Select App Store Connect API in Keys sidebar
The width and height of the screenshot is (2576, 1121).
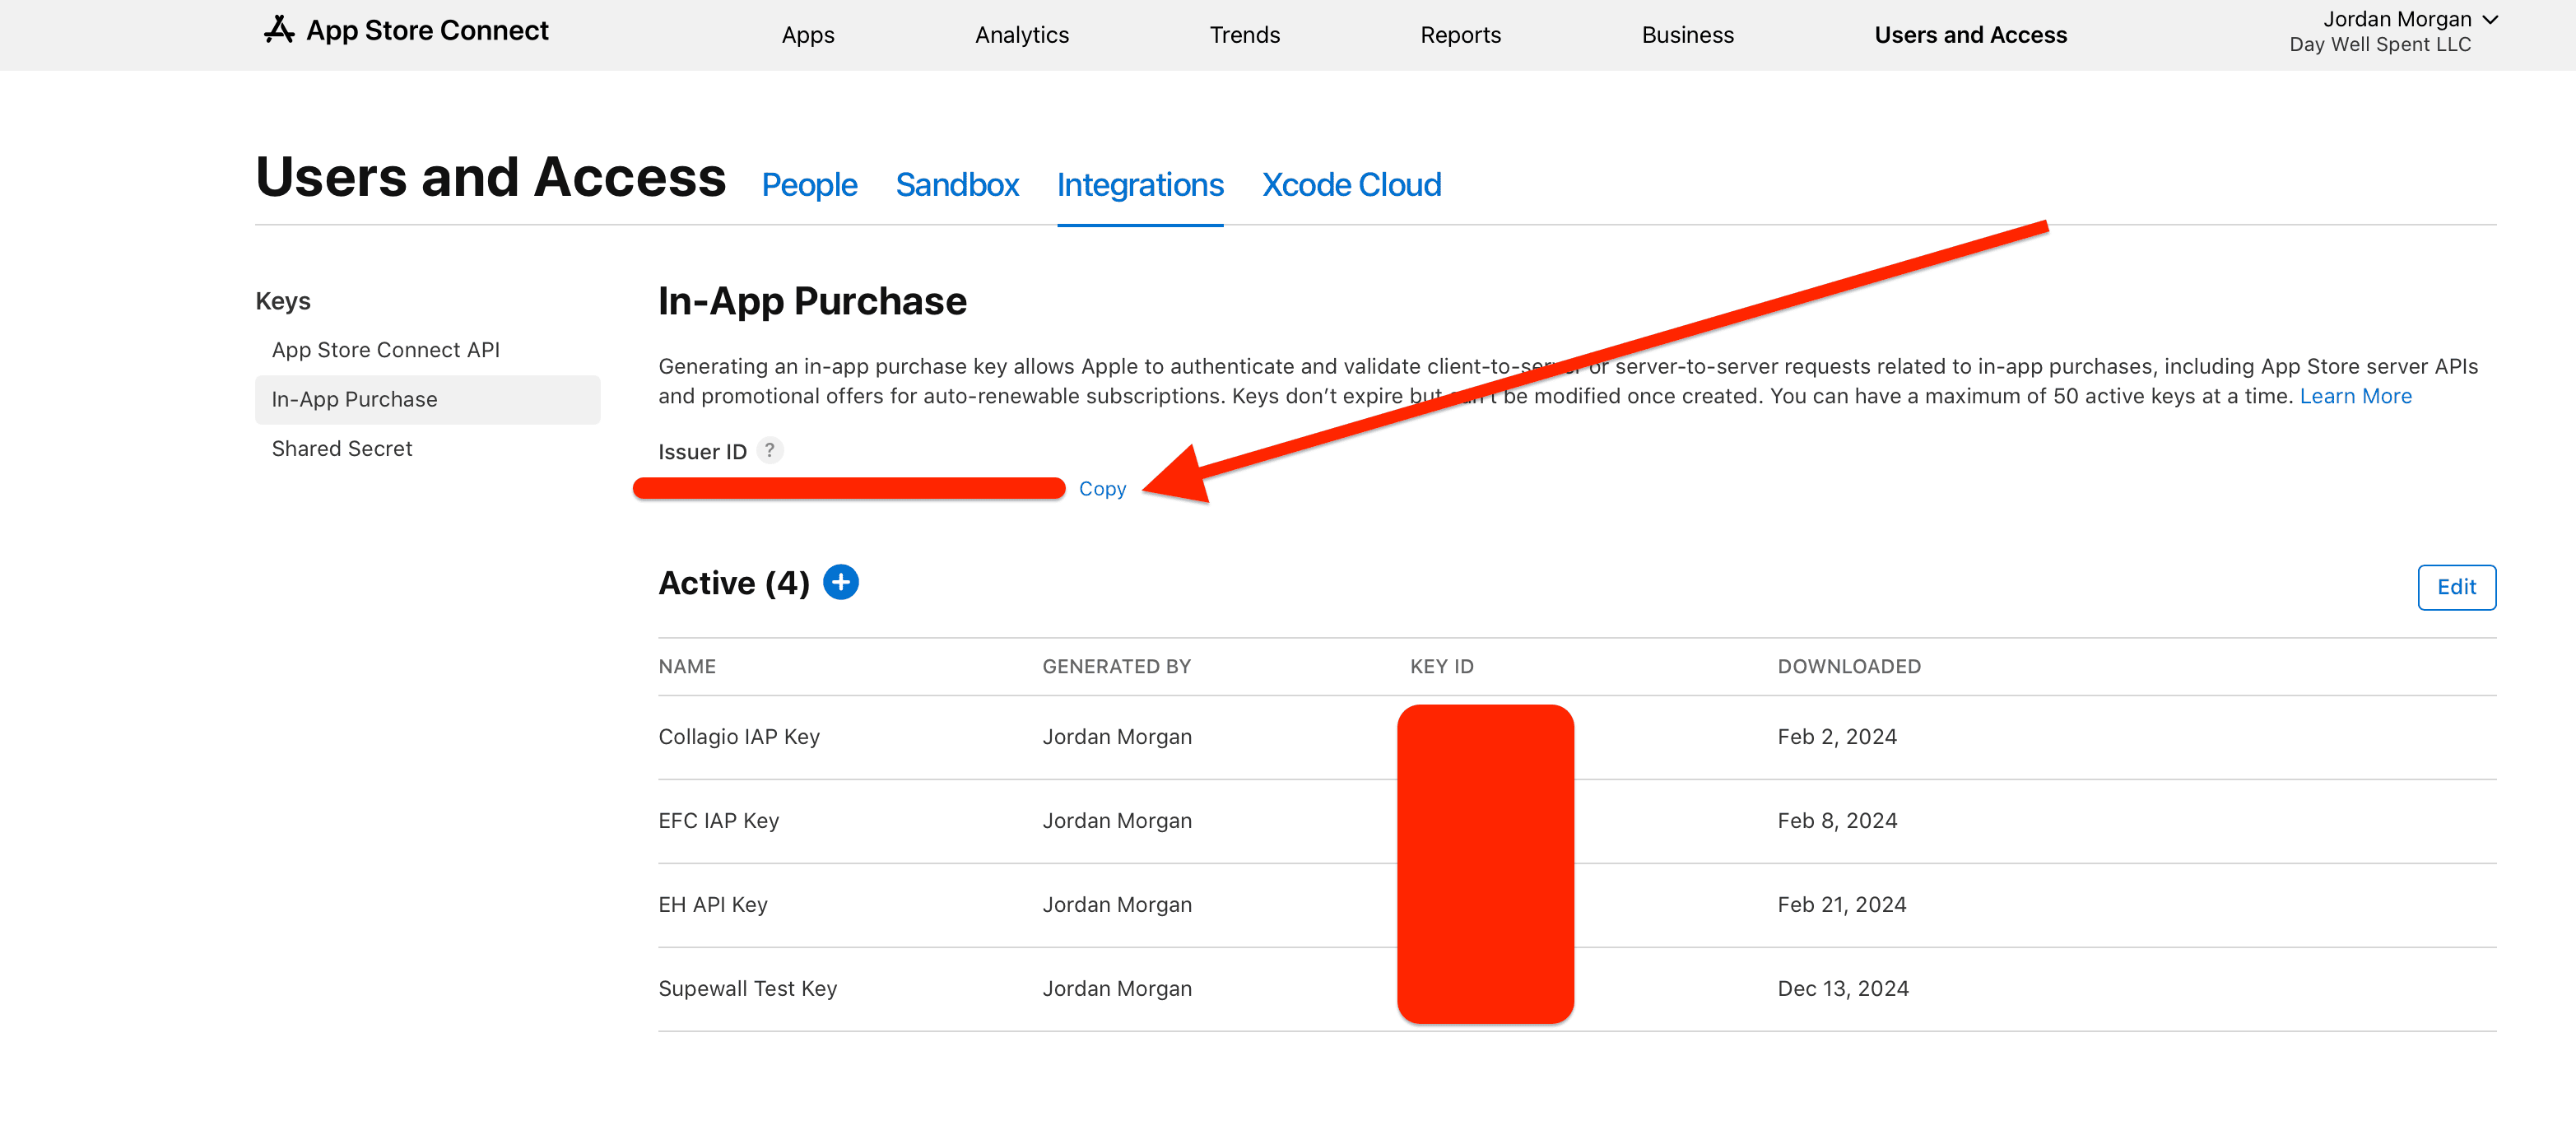click(x=385, y=350)
